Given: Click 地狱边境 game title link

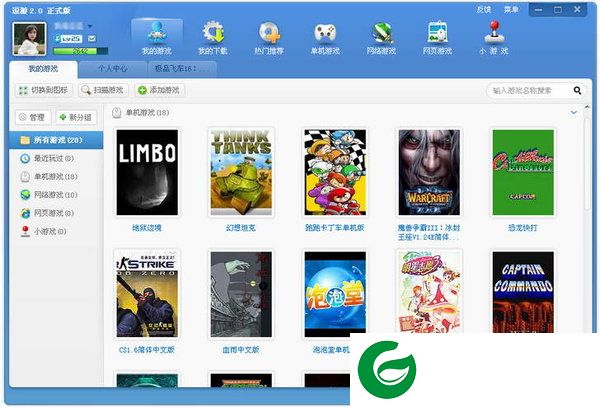Looking at the screenshot, I should [x=147, y=228].
